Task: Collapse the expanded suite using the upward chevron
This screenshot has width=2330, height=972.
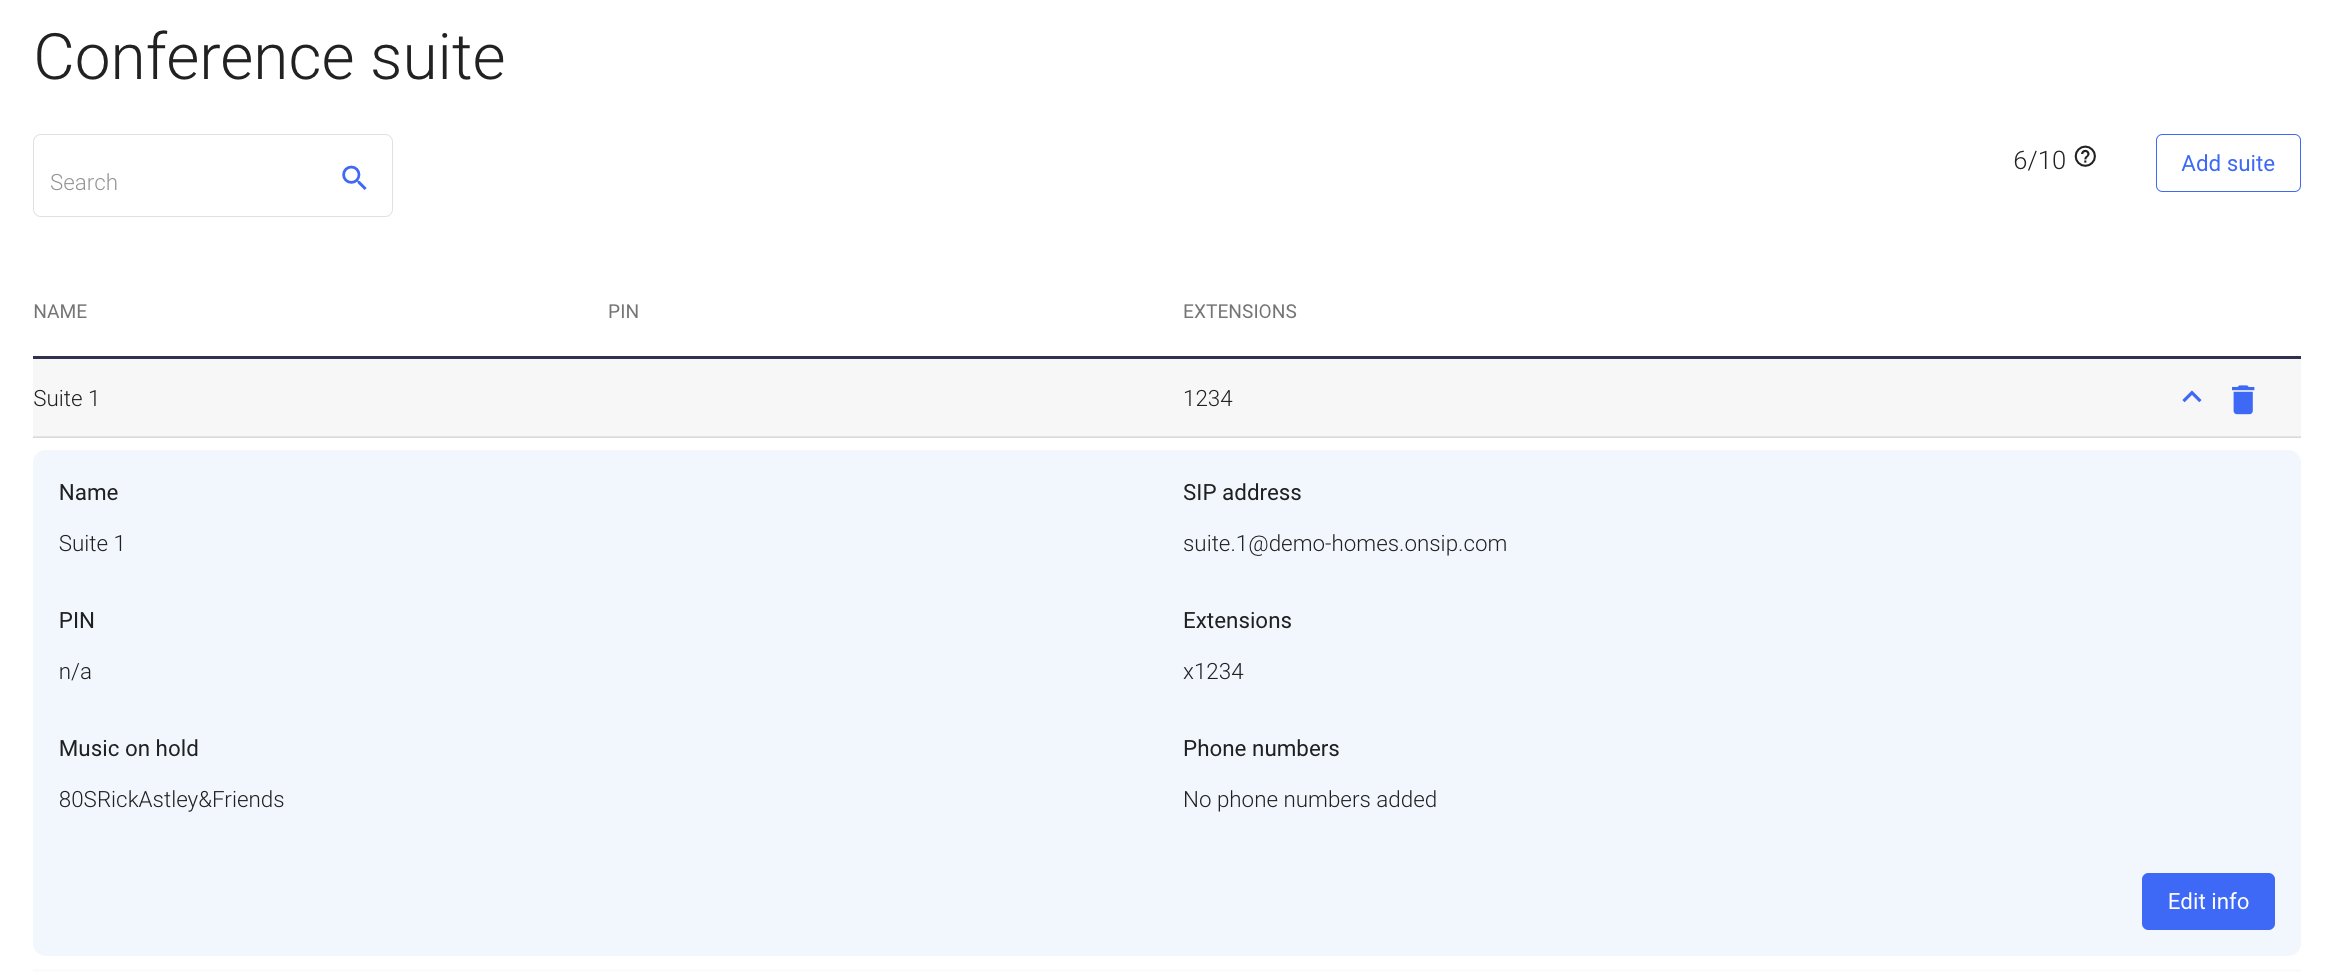Action: (x=2191, y=397)
